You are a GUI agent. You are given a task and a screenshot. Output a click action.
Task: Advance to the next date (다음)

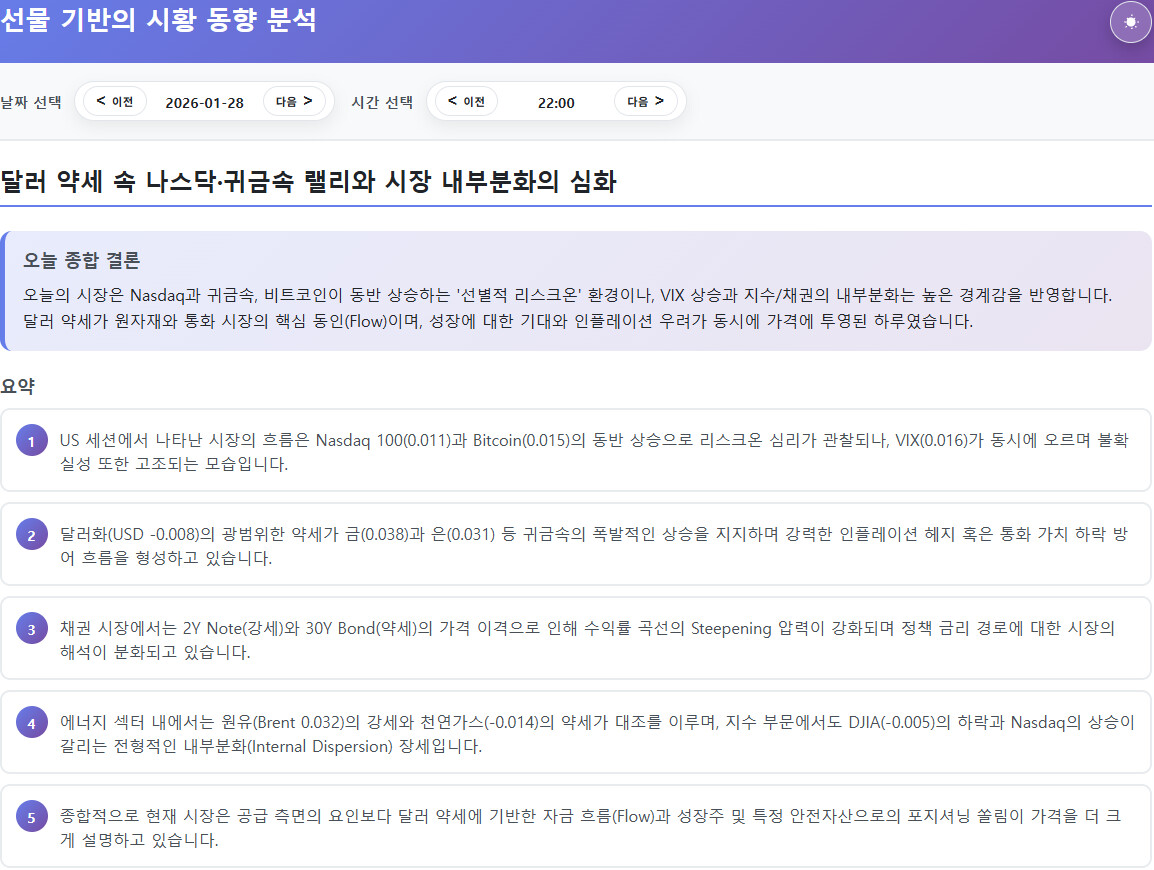pos(294,101)
